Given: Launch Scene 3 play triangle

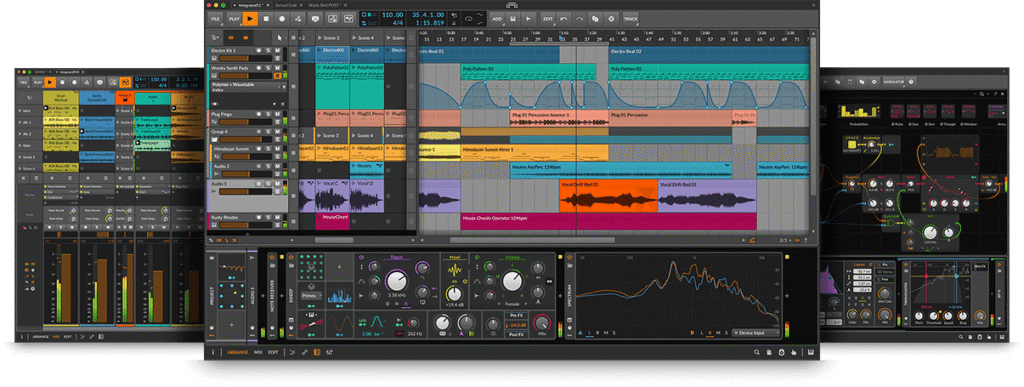Looking at the screenshot, I should [320, 38].
